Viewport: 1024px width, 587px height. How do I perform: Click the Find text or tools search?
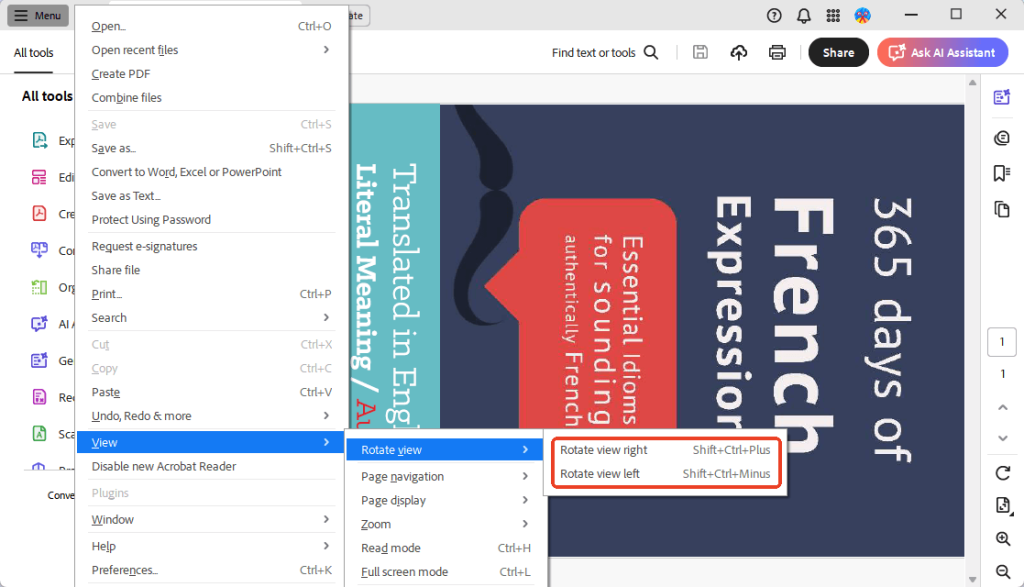604,53
